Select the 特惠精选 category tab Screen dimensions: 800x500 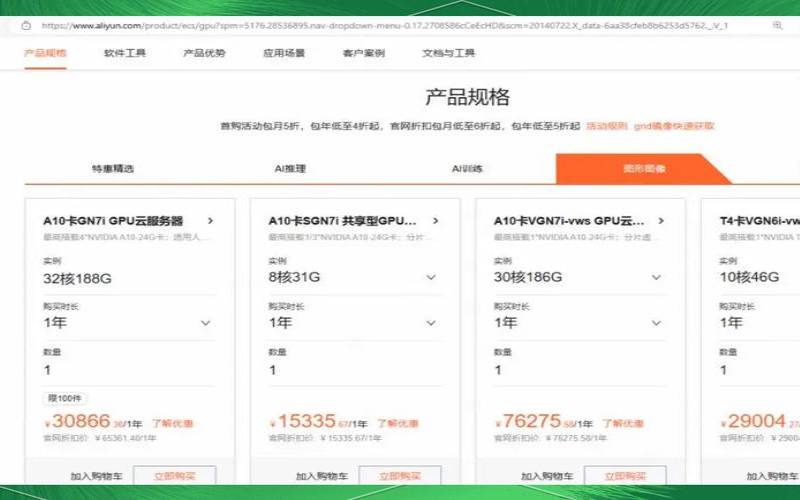click(112, 169)
